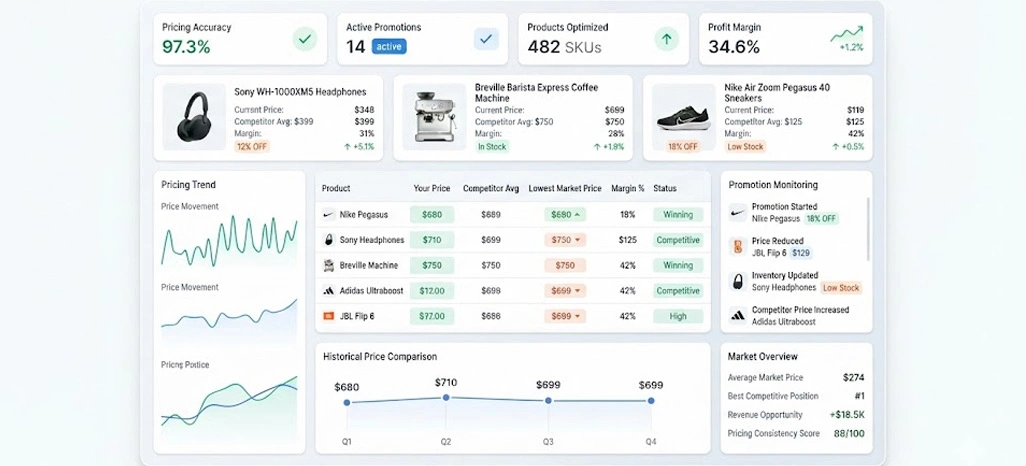Click the Average Market Price value $274
This screenshot has width=1026, height=466.
click(x=853, y=378)
